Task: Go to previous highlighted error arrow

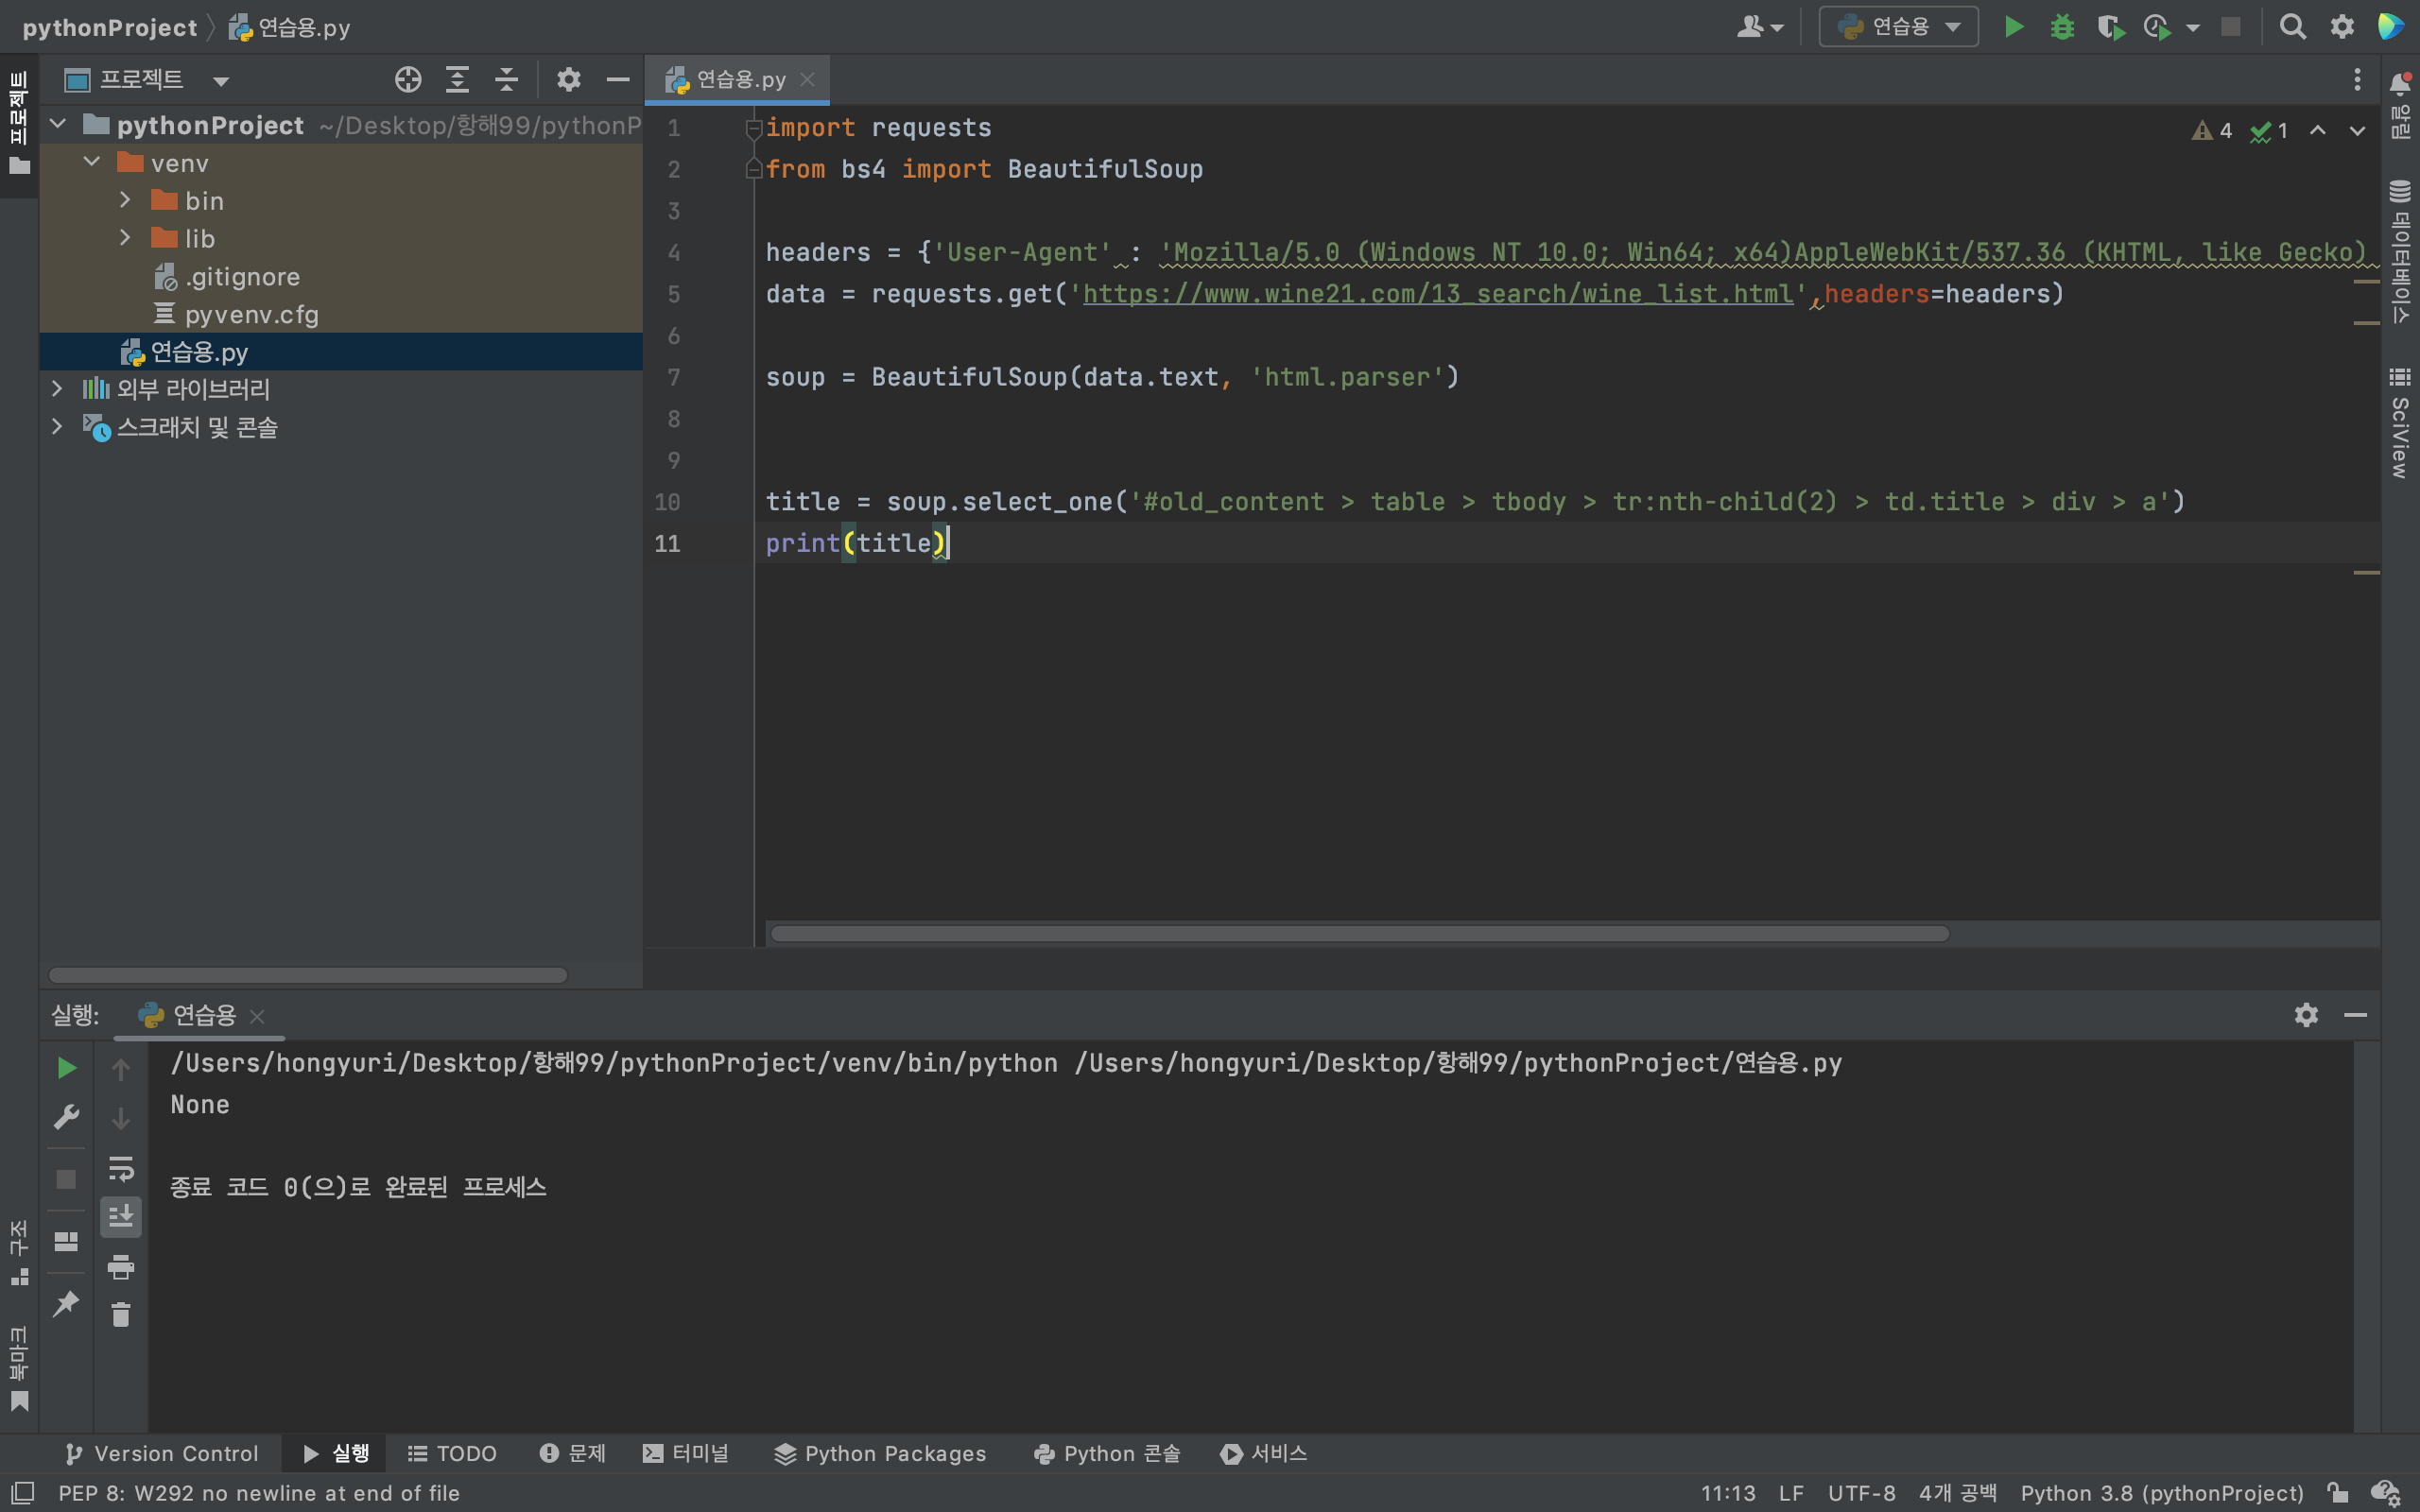Action: (x=2317, y=131)
